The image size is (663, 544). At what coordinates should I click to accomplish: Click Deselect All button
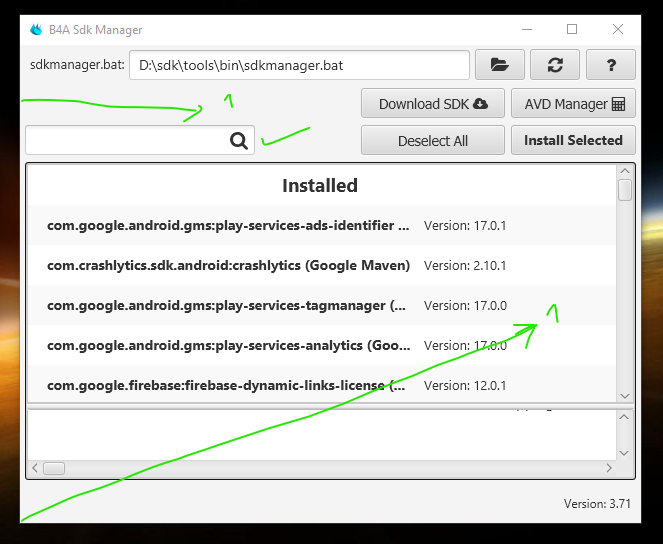(433, 140)
